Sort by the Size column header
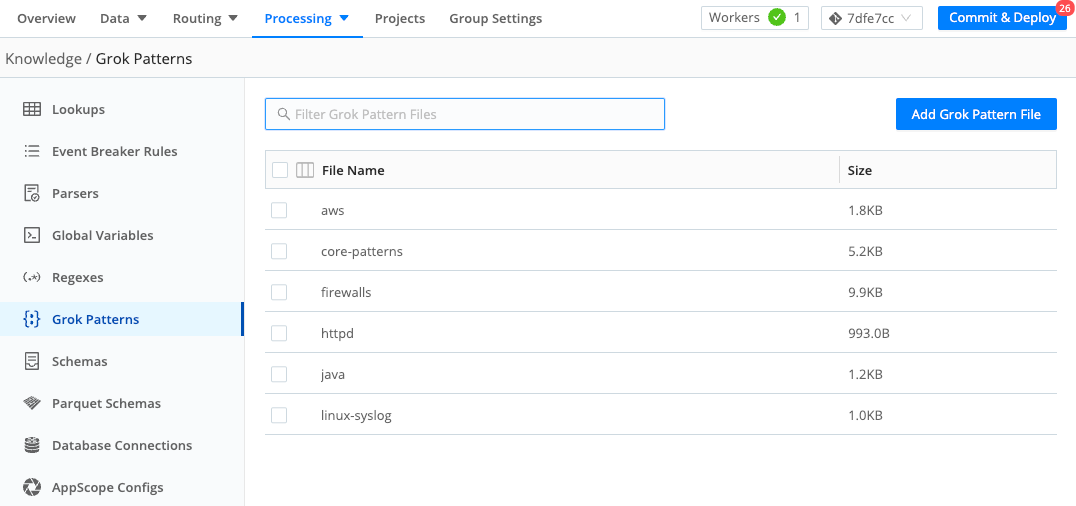This screenshot has width=1076, height=506. 860,170
